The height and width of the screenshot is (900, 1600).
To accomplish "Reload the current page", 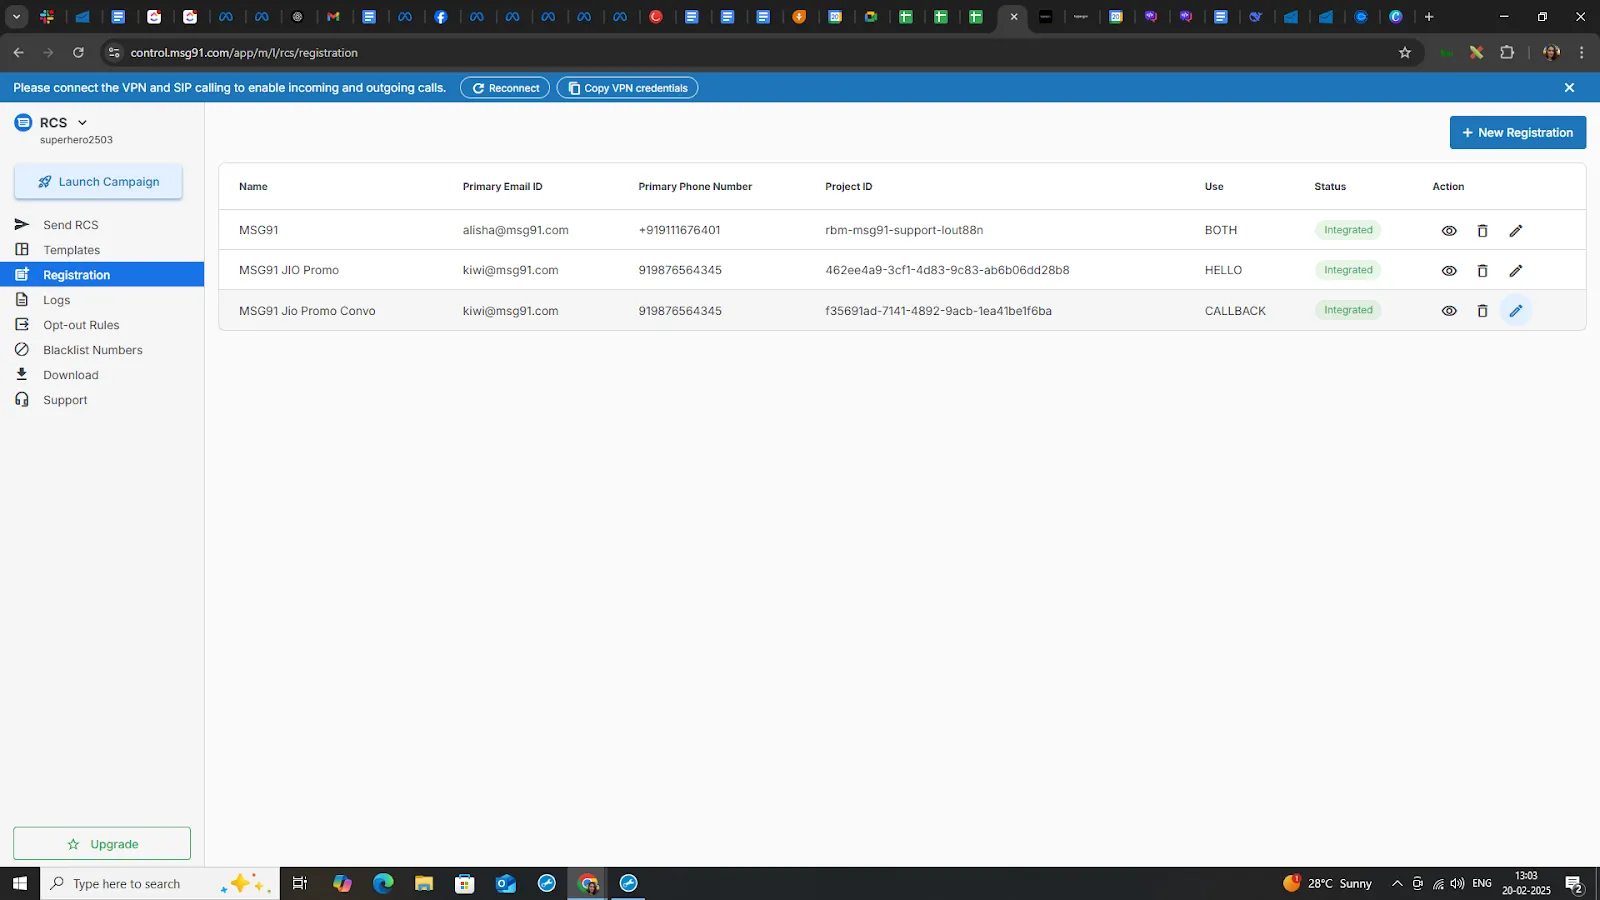I will tap(78, 53).
